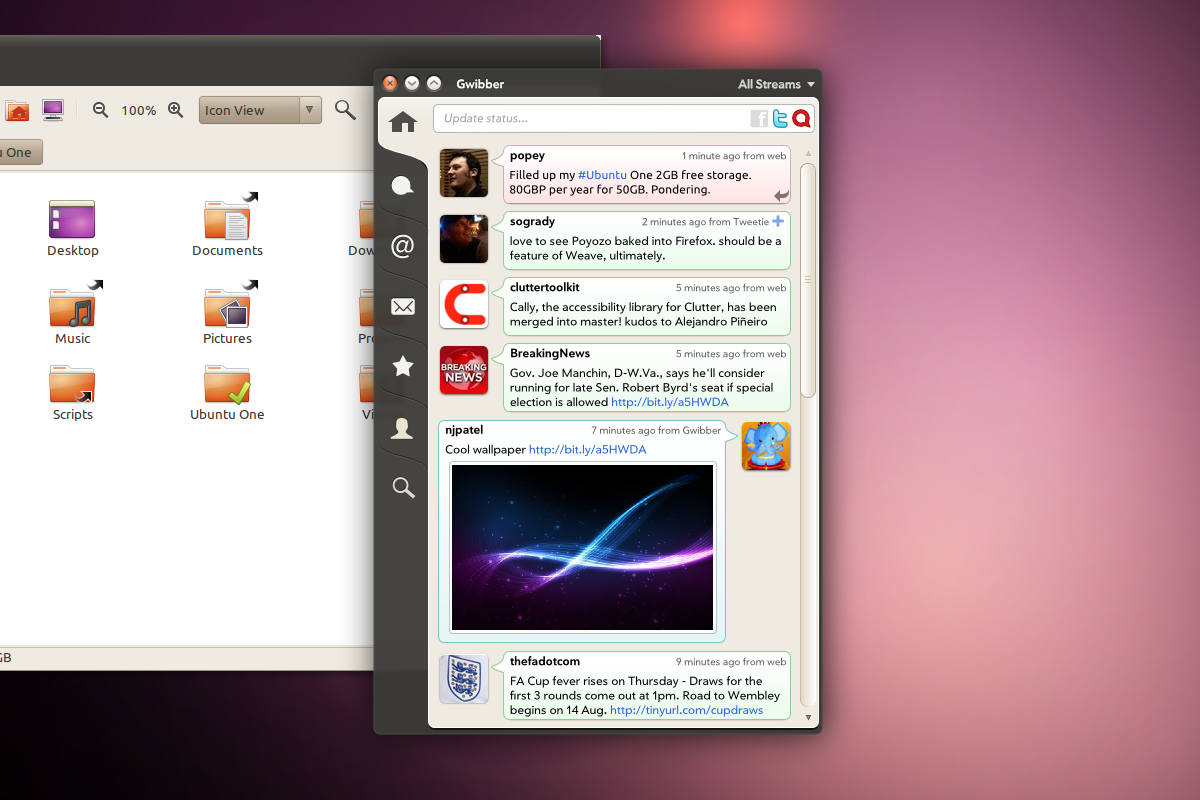Click the username sogrady

[x=532, y=221]
